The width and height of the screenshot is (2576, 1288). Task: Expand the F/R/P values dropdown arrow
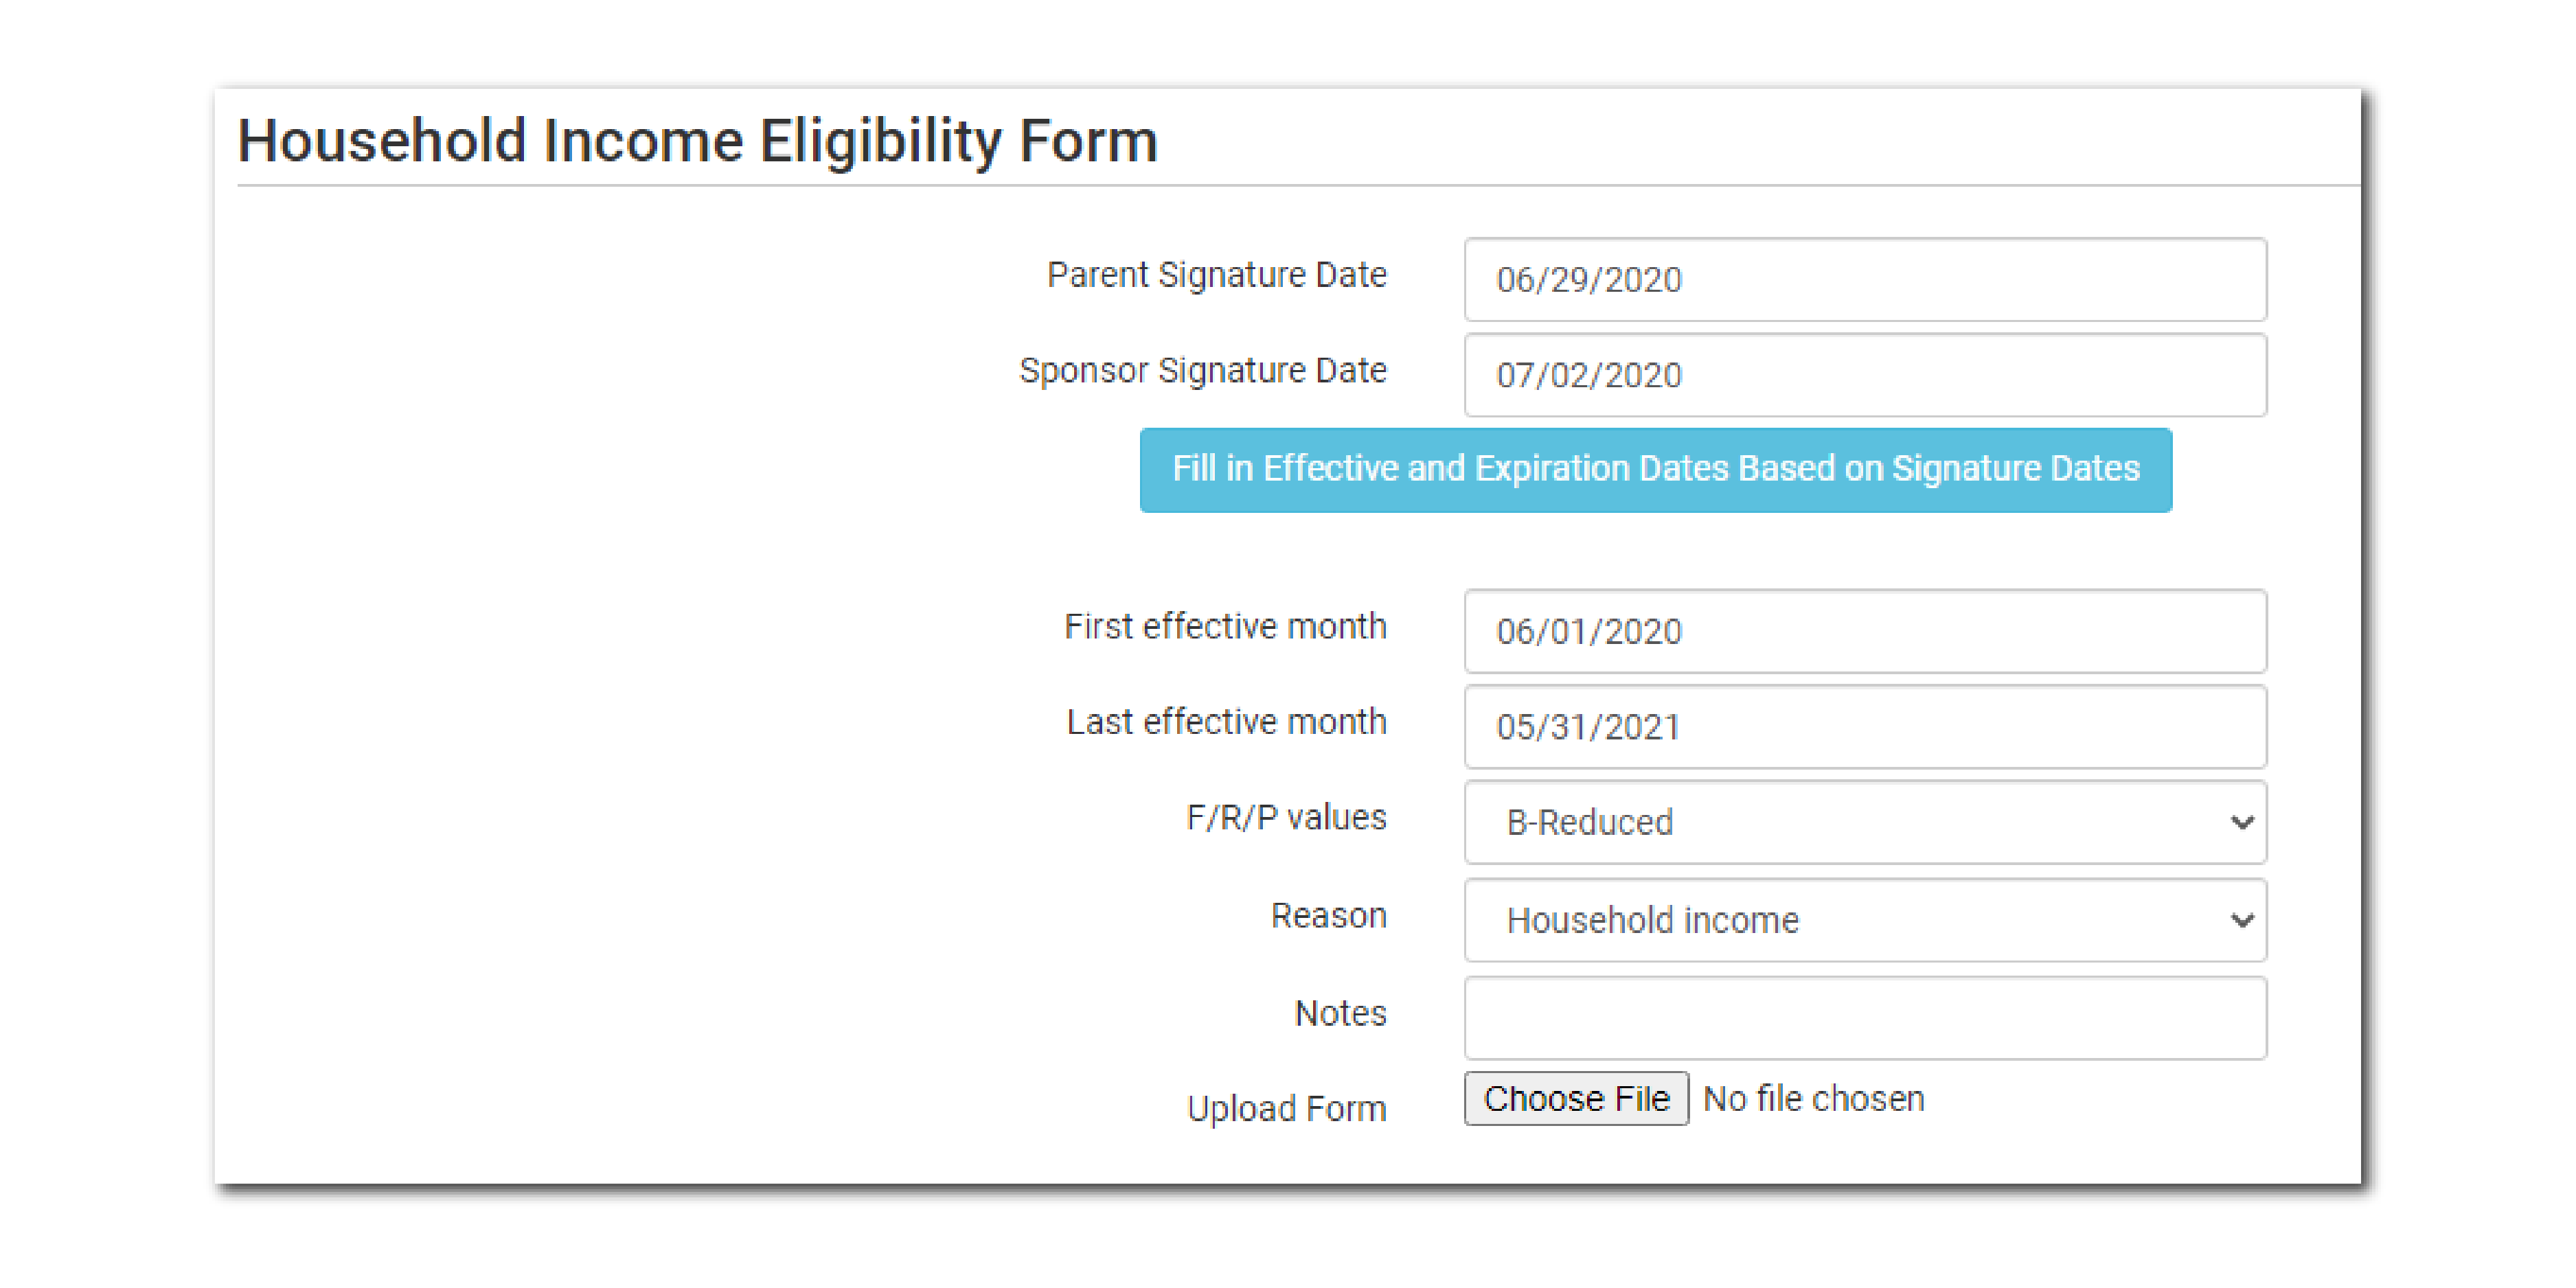(x=2240, y=822)
